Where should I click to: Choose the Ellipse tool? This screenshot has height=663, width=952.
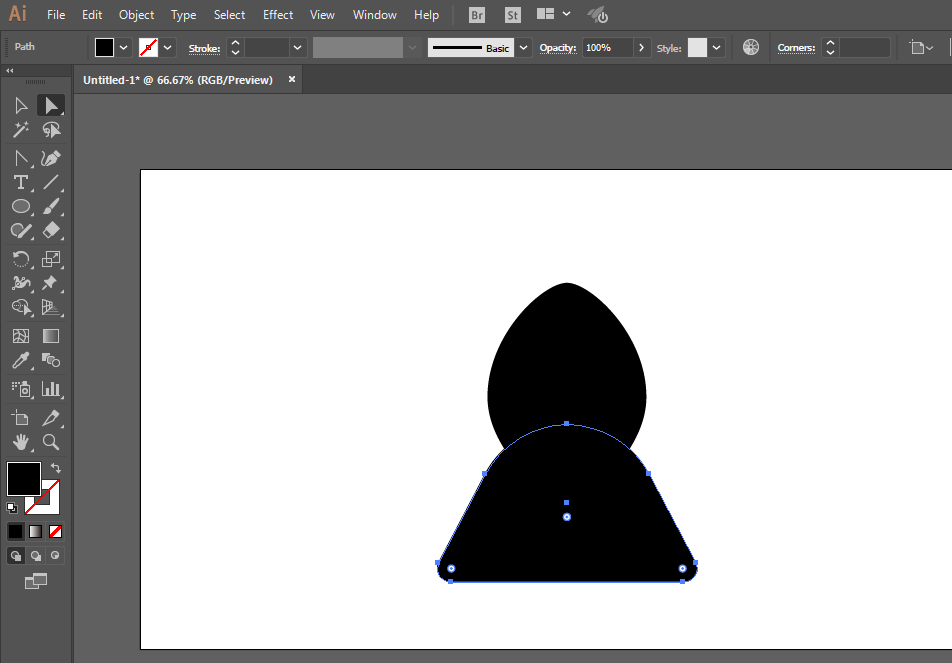20,207
